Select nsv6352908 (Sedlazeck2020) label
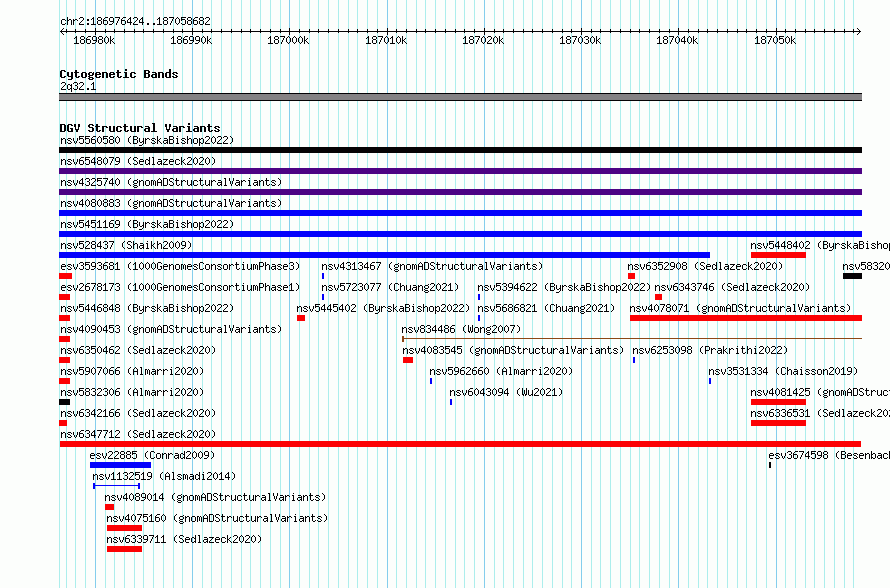Screen dimensions: 890x588 [705, 266]
